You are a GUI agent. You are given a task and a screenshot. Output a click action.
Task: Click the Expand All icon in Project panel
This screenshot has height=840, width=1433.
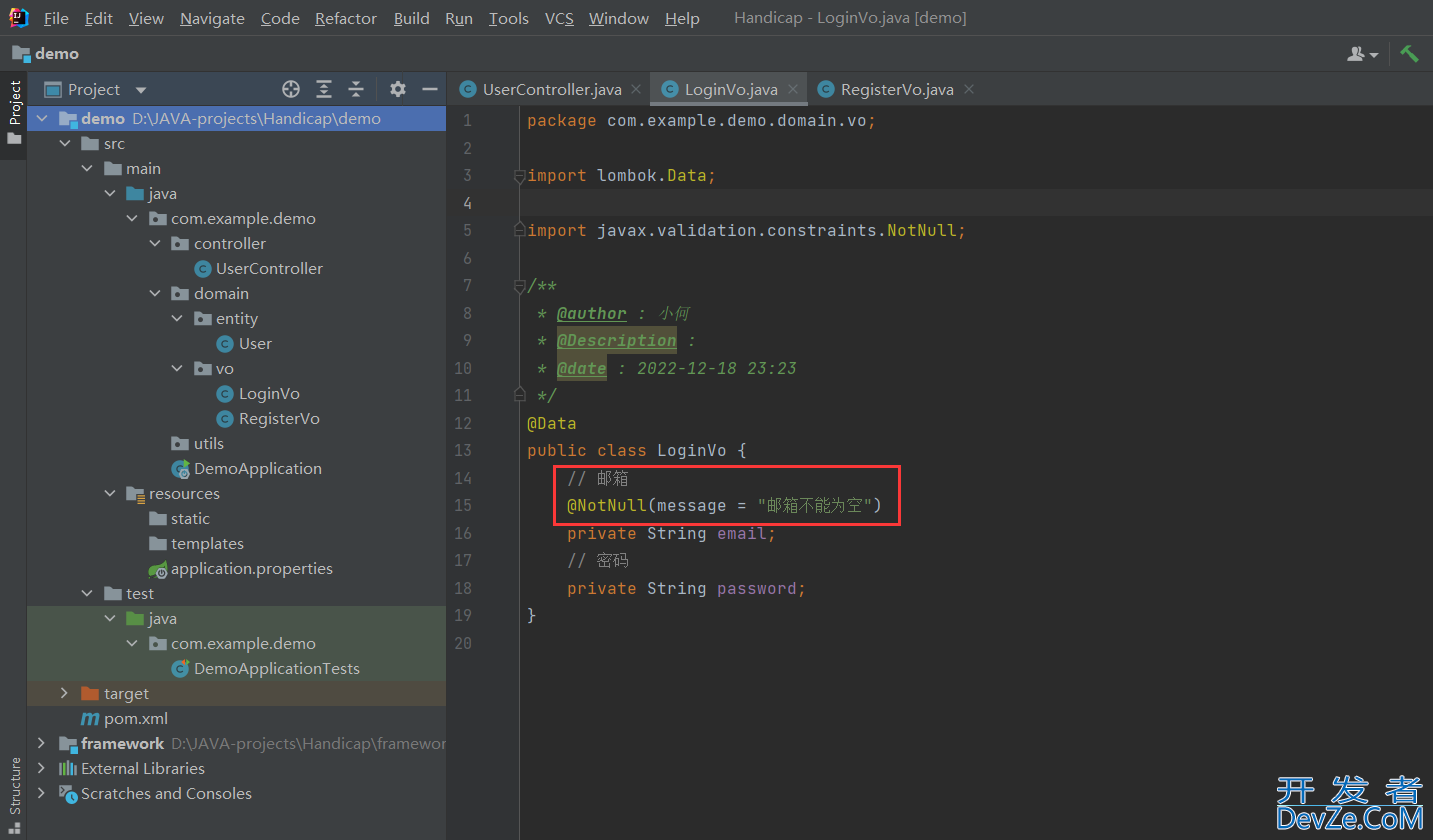[x=324, y=89]
